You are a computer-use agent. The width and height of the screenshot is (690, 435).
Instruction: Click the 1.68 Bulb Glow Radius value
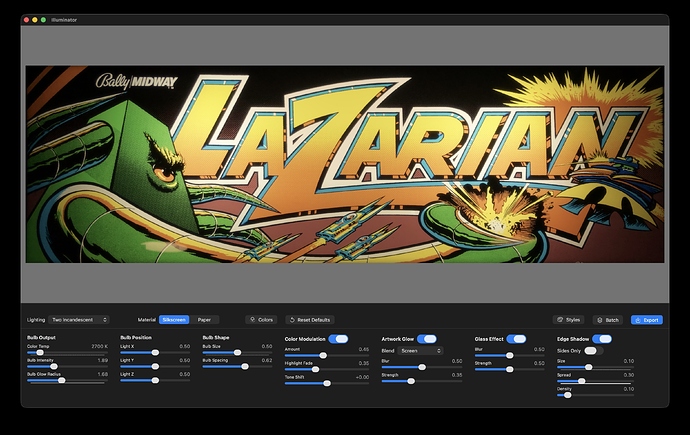tap(103, 374)
